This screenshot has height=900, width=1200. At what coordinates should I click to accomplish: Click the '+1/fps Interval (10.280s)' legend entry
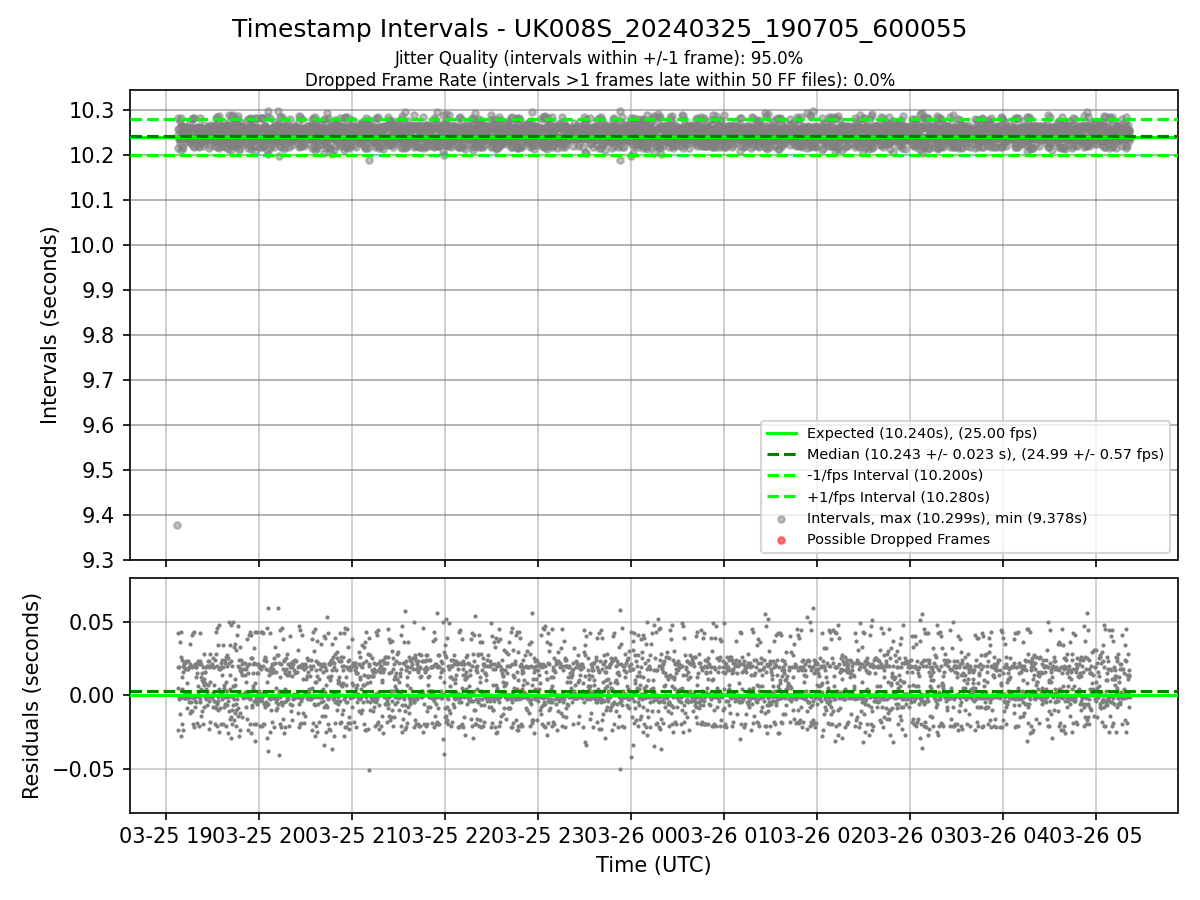pos(898,496)
